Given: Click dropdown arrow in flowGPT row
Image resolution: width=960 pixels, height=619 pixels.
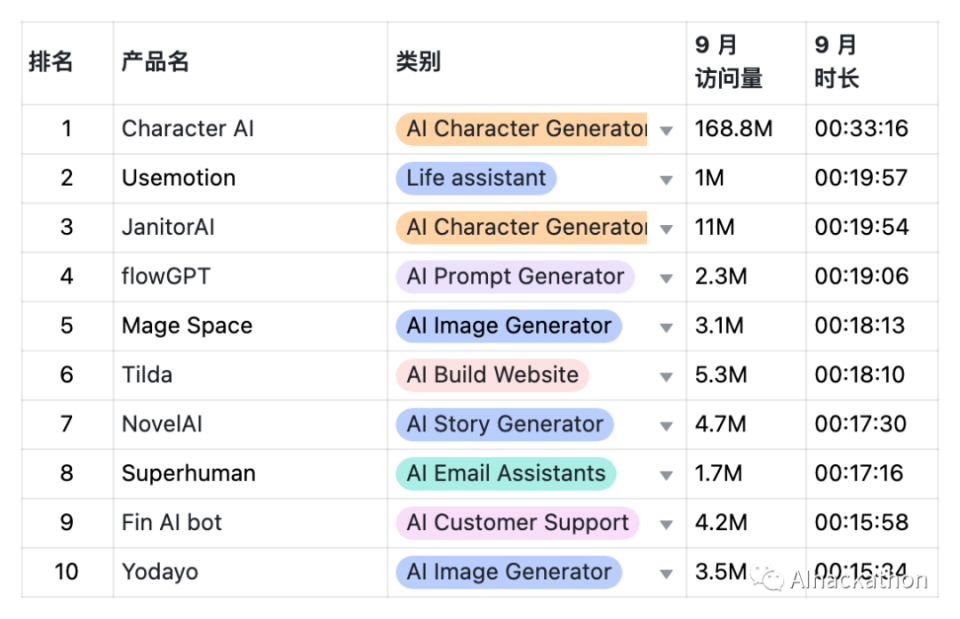Looking at the screenshot, I should pos(666,278).
